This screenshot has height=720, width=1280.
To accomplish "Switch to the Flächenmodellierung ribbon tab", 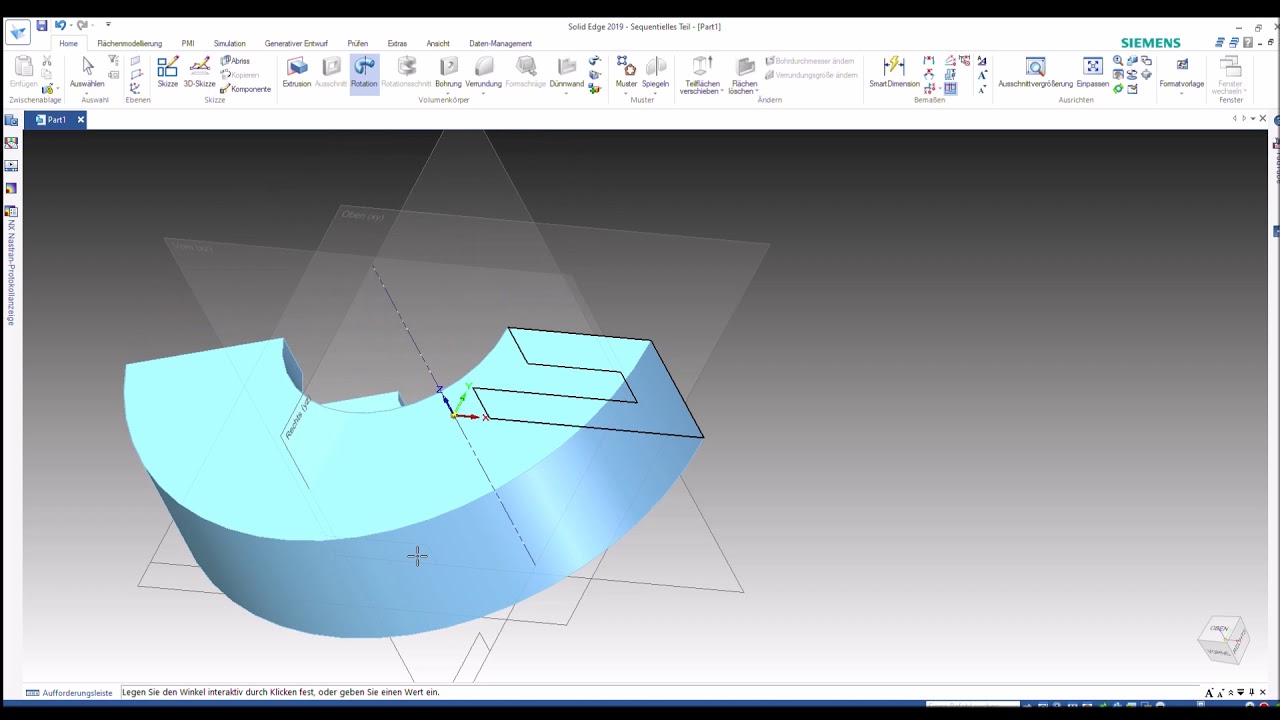I will (129, 44).
